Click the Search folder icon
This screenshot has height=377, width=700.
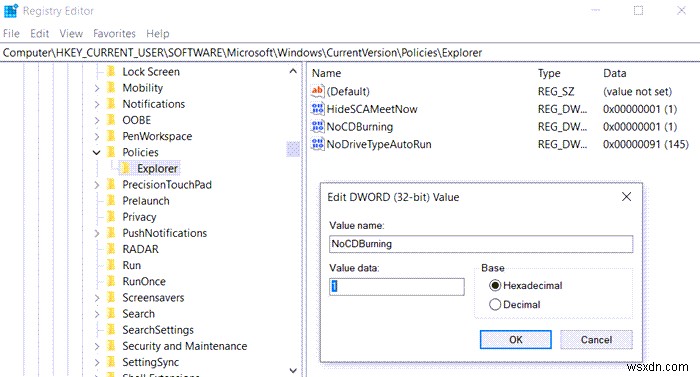tap(111, 314)
